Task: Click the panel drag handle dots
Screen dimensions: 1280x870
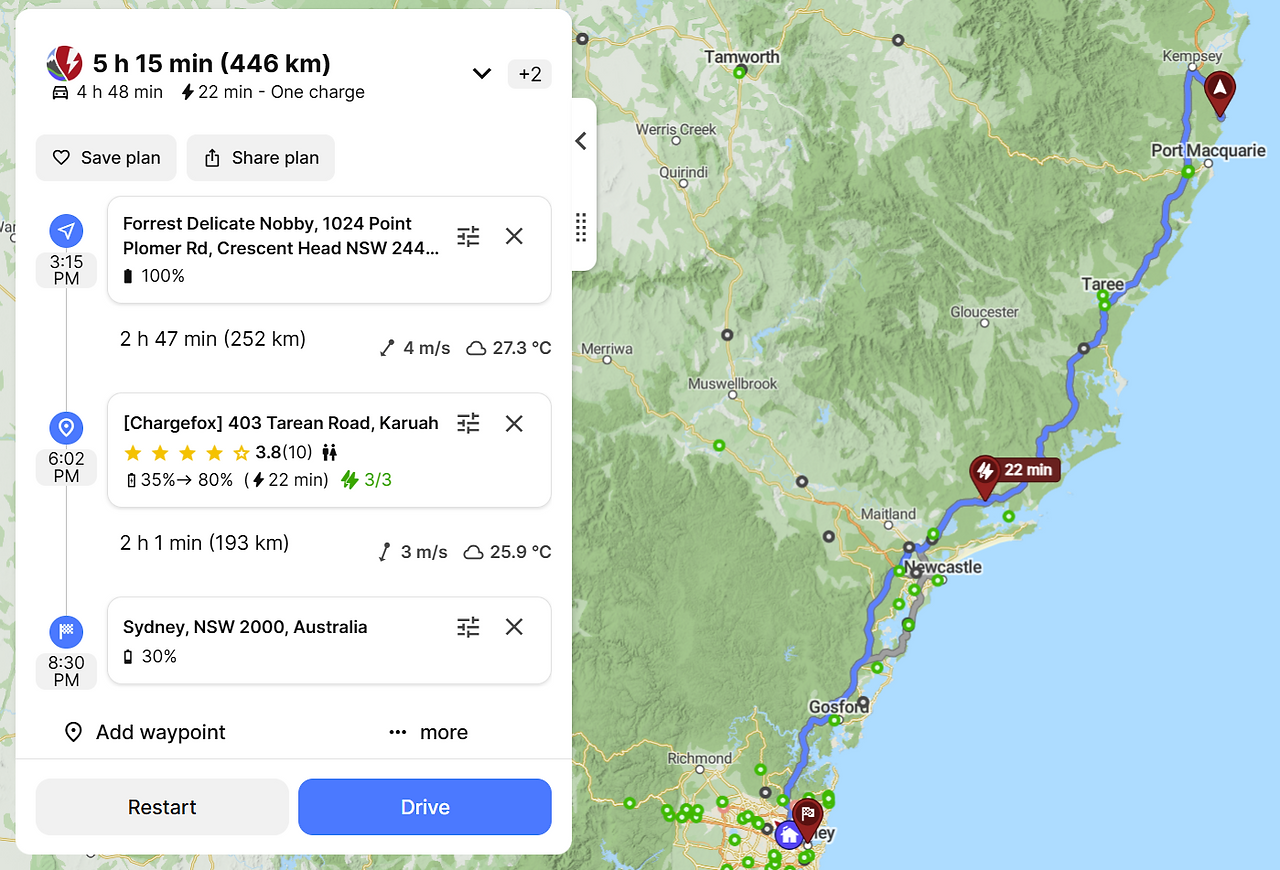Action: pos(581,227)
